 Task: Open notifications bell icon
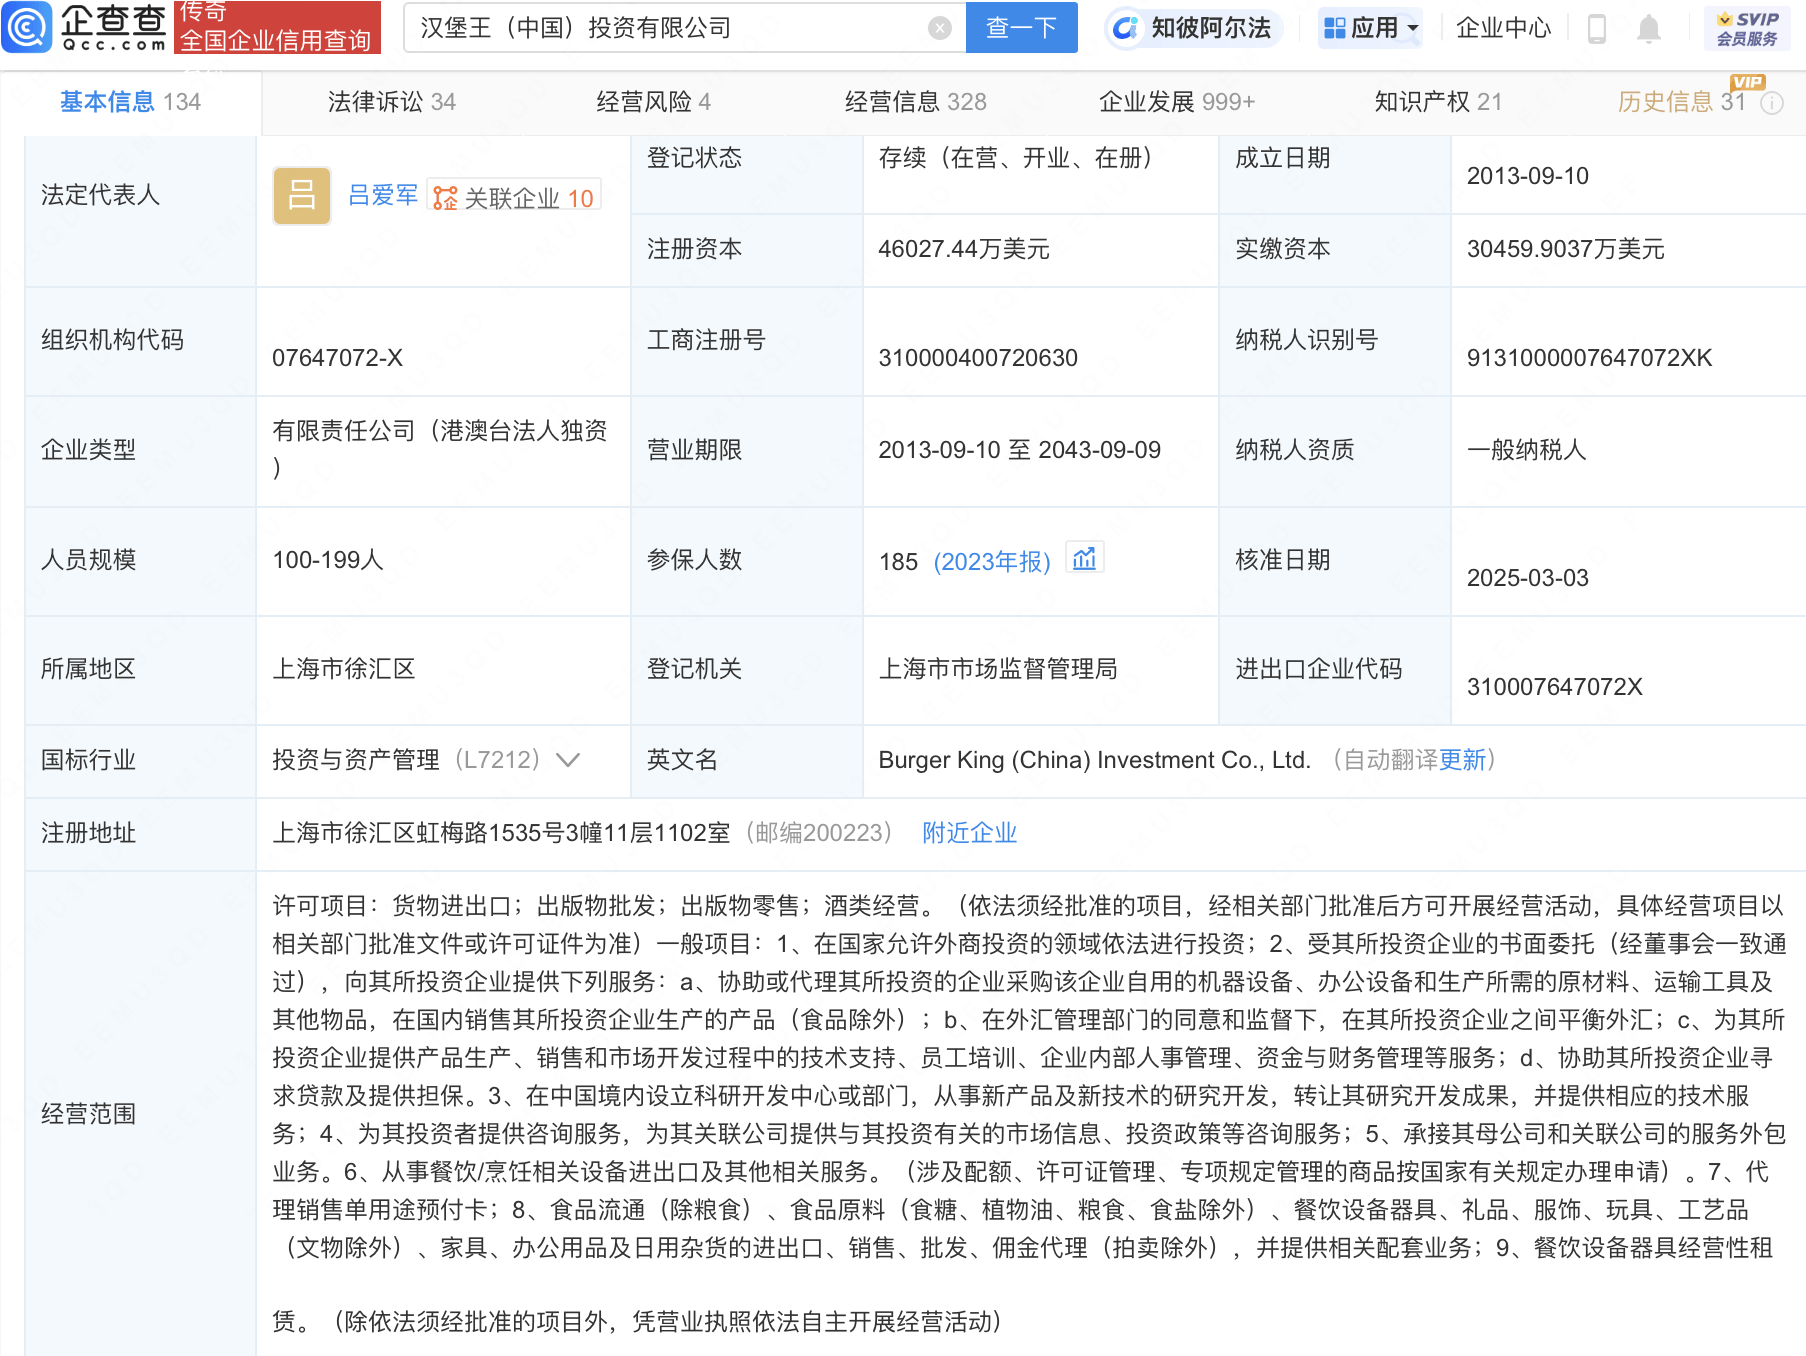(x=1649, y=28)
